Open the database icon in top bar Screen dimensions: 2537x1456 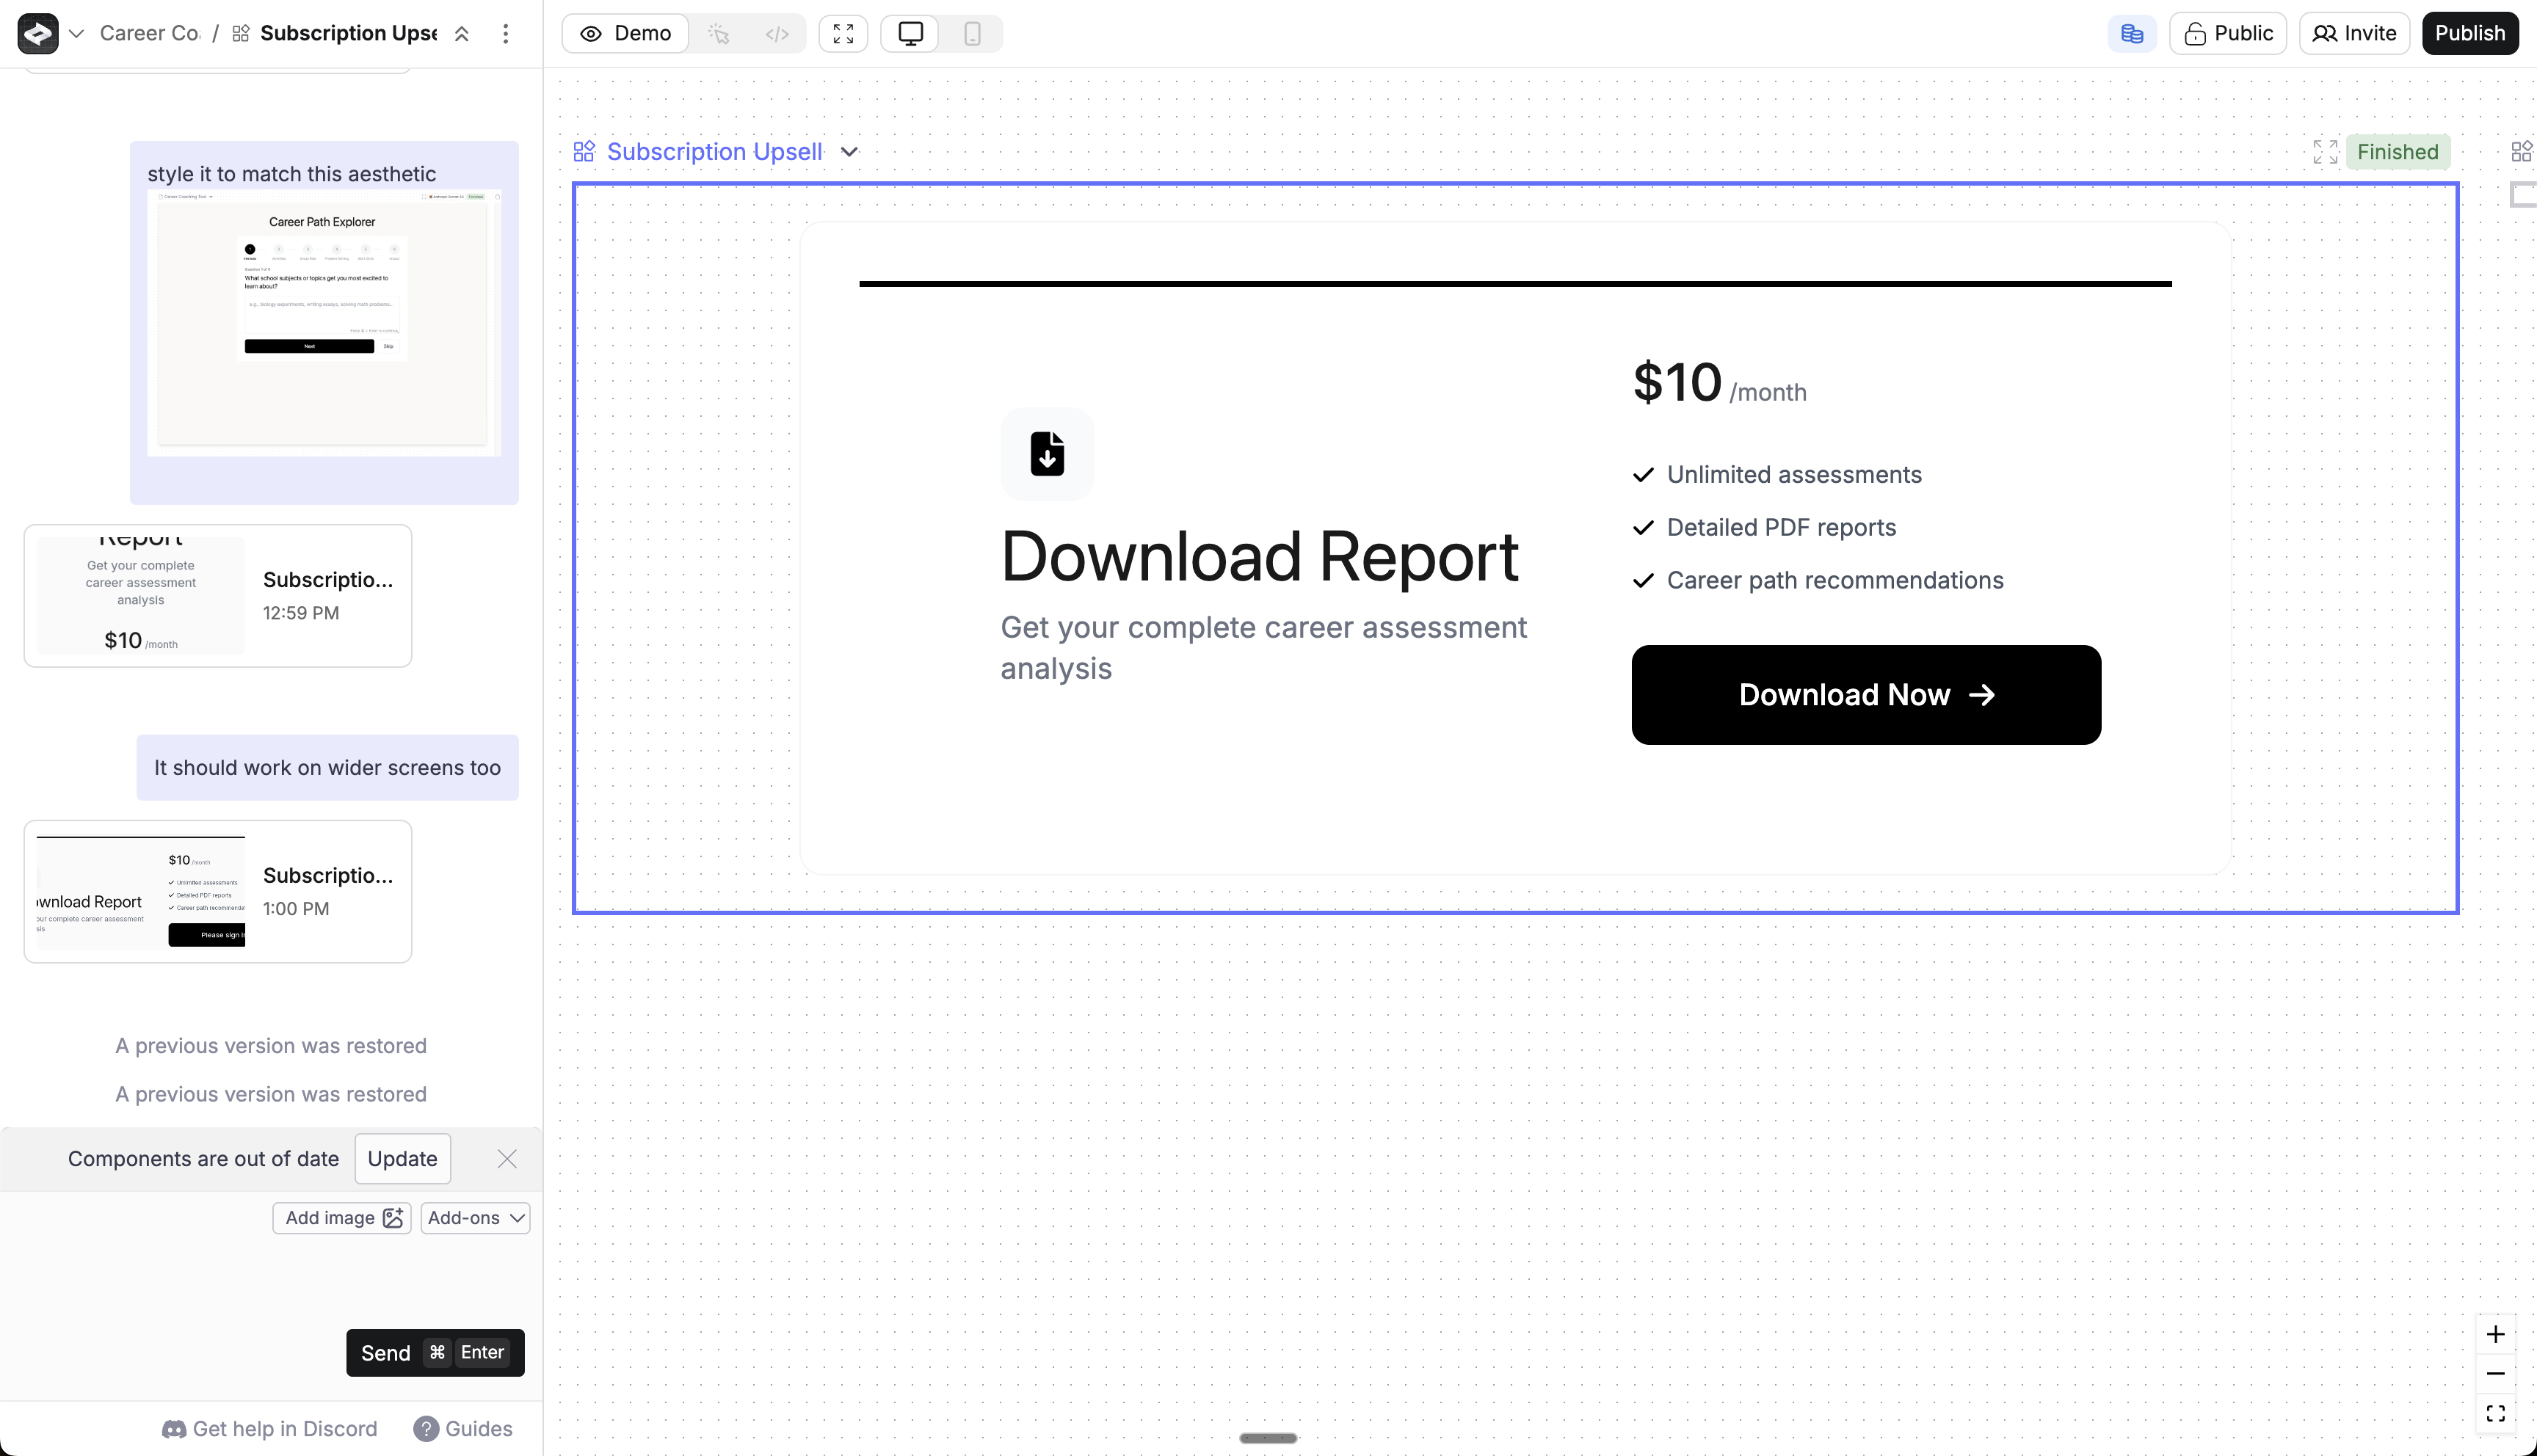click(x=2131, y=34)
